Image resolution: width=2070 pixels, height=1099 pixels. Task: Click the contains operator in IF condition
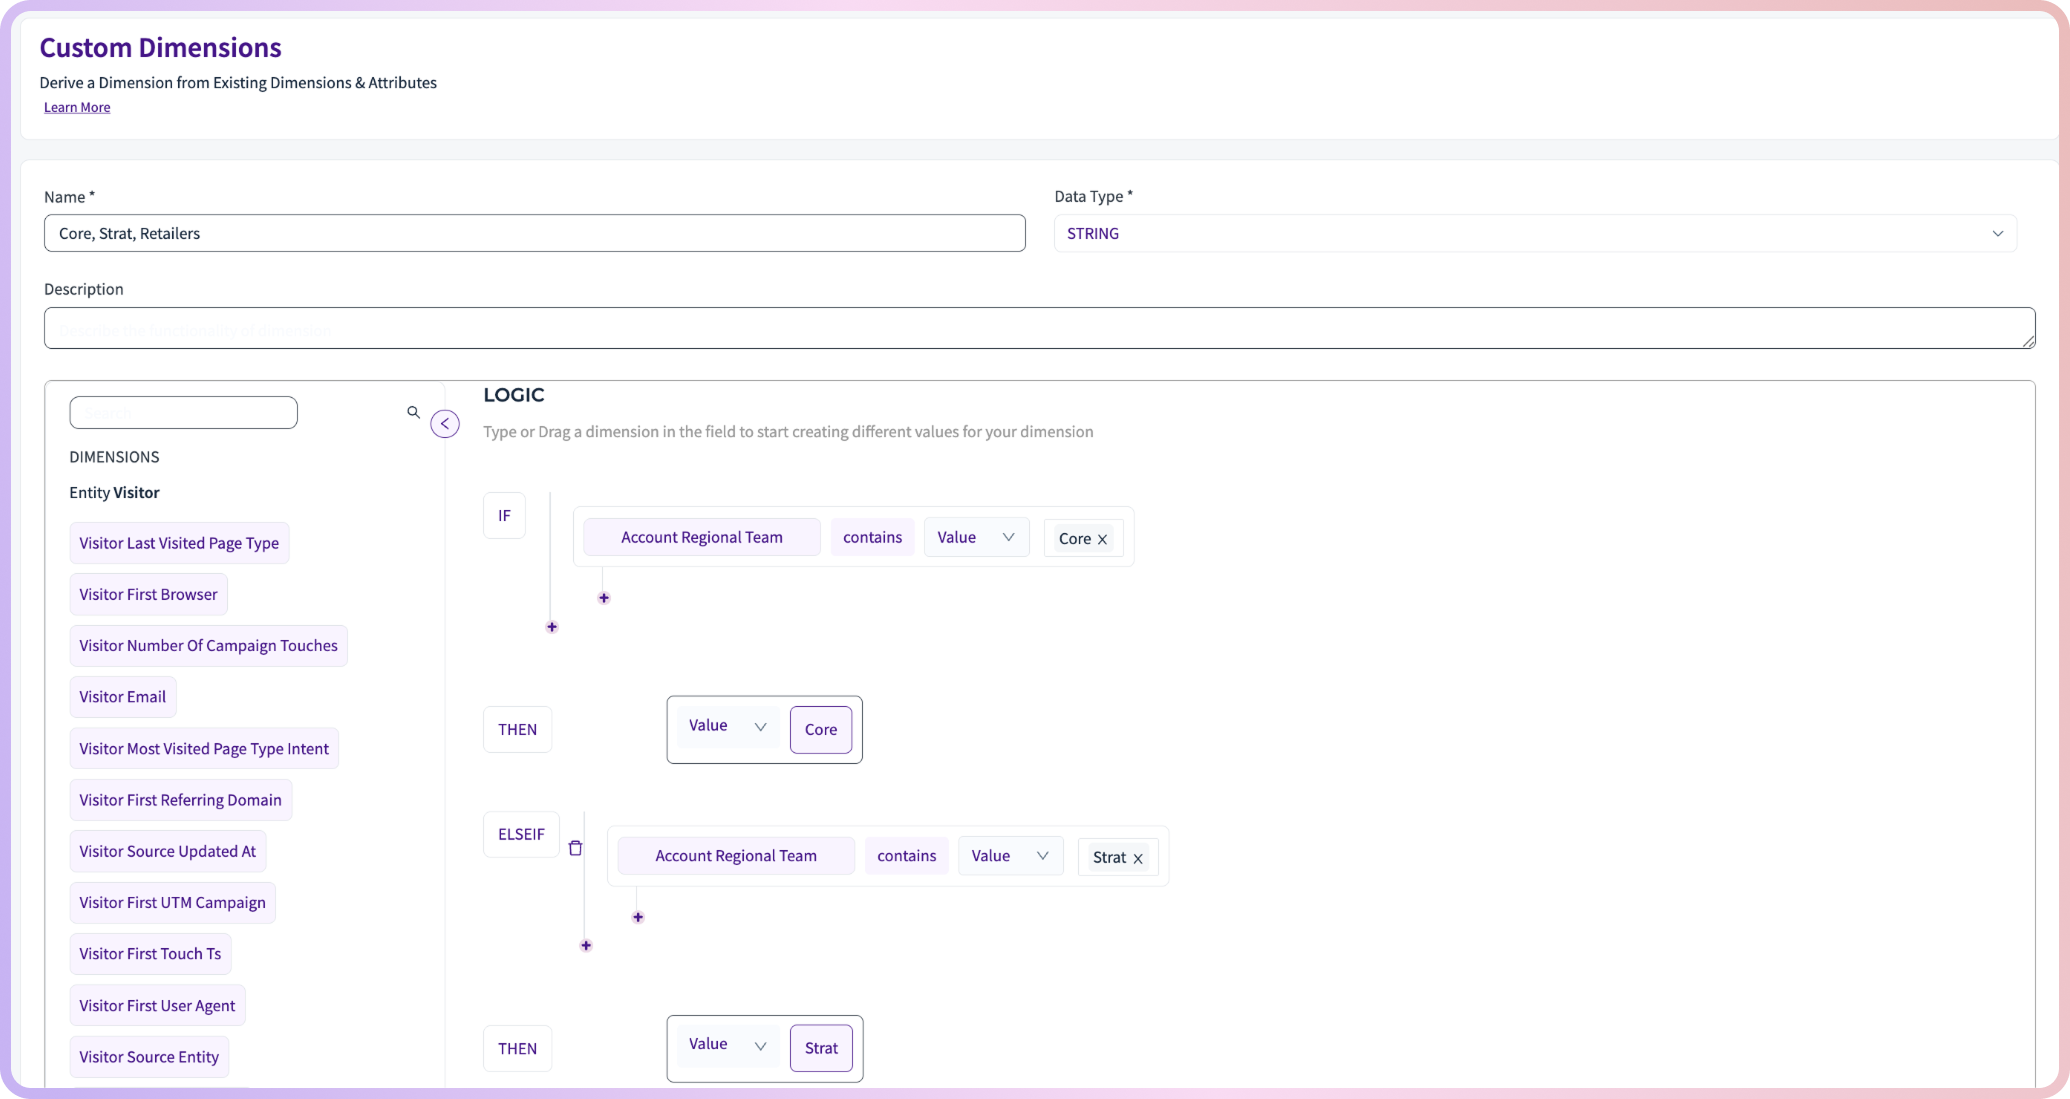point(872,537)
